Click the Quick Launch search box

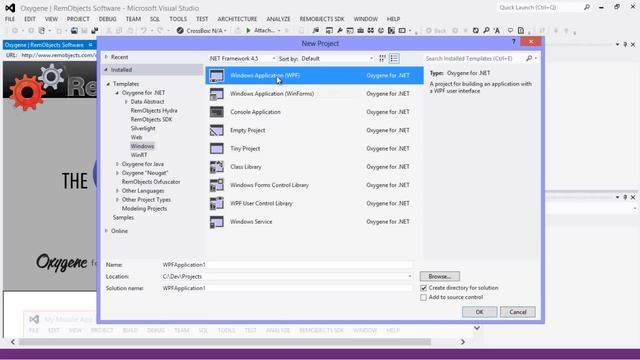[540, 7]
